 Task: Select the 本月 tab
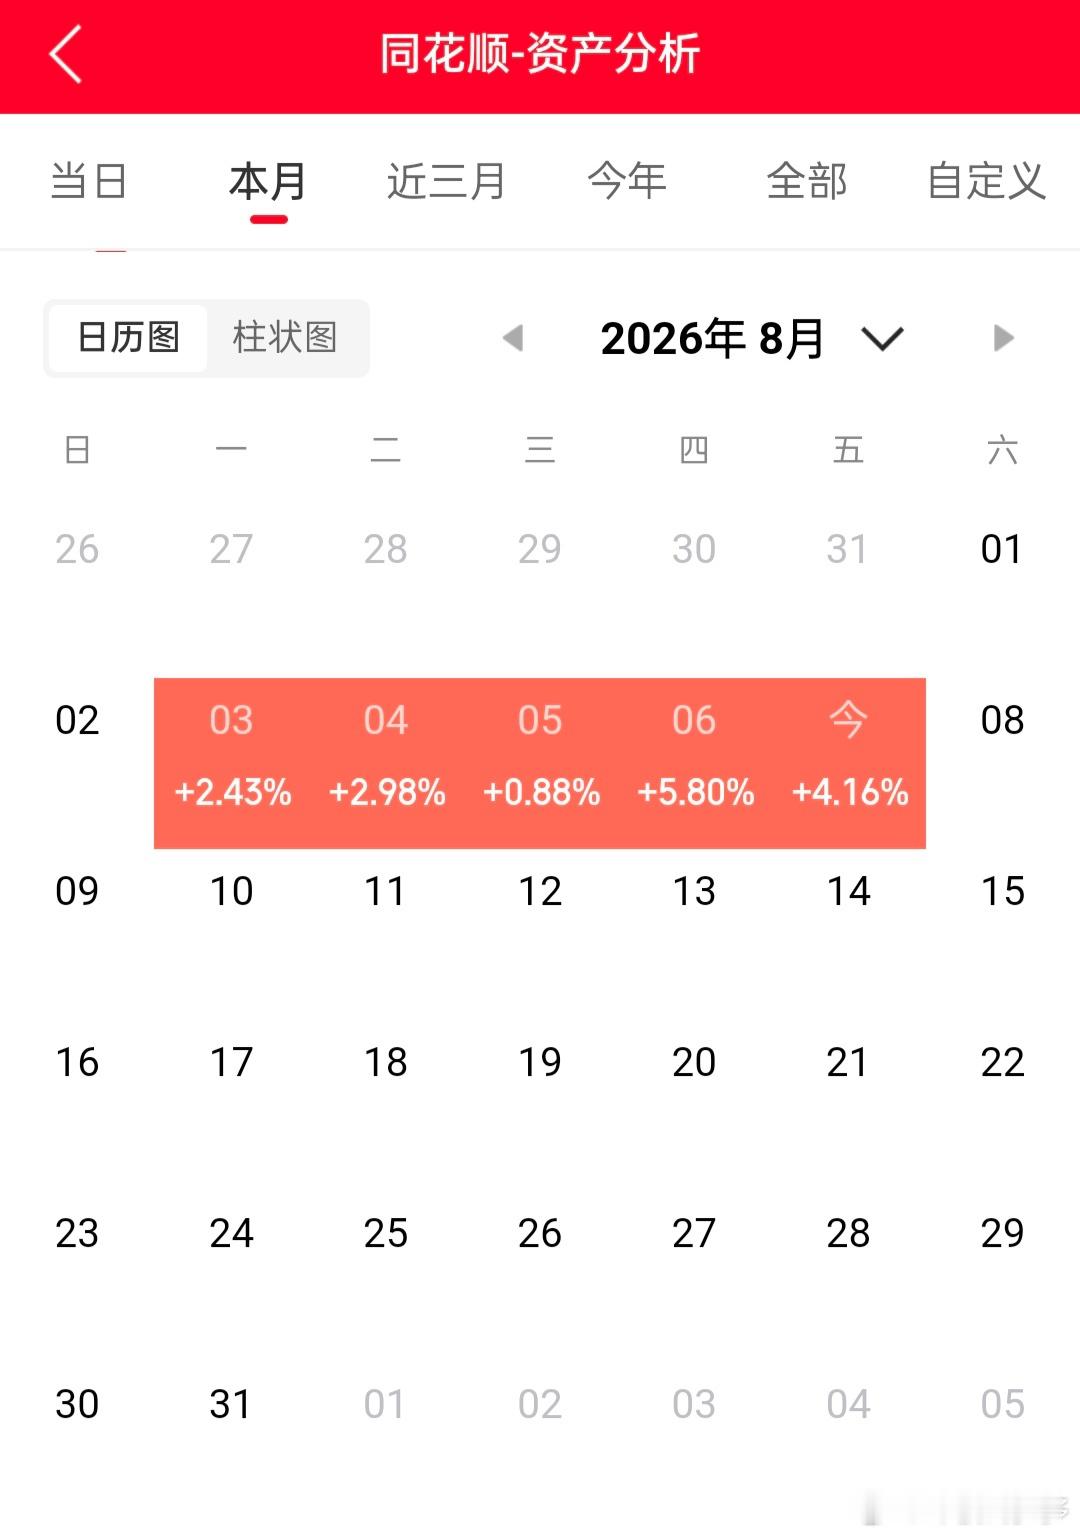(268, 181)
